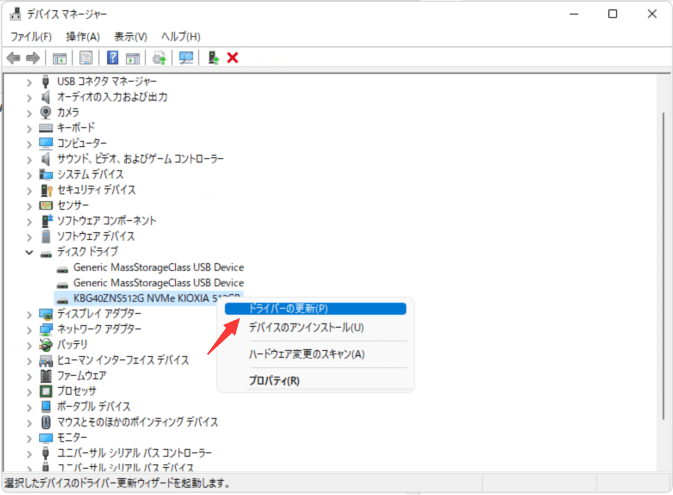Click the key icon beside セキュリティ デバイス
The height and width of the screenshot is (495, 673).
[46, 190]
